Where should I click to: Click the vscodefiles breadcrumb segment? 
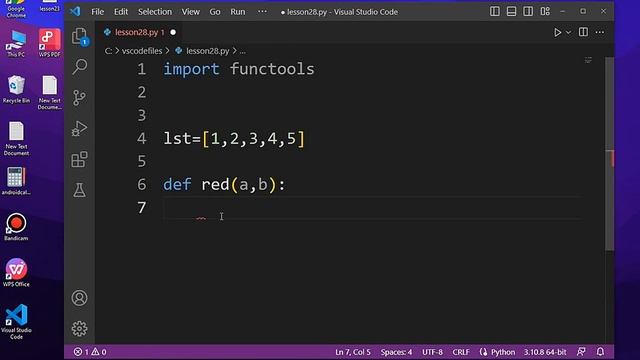click(142, 51)
